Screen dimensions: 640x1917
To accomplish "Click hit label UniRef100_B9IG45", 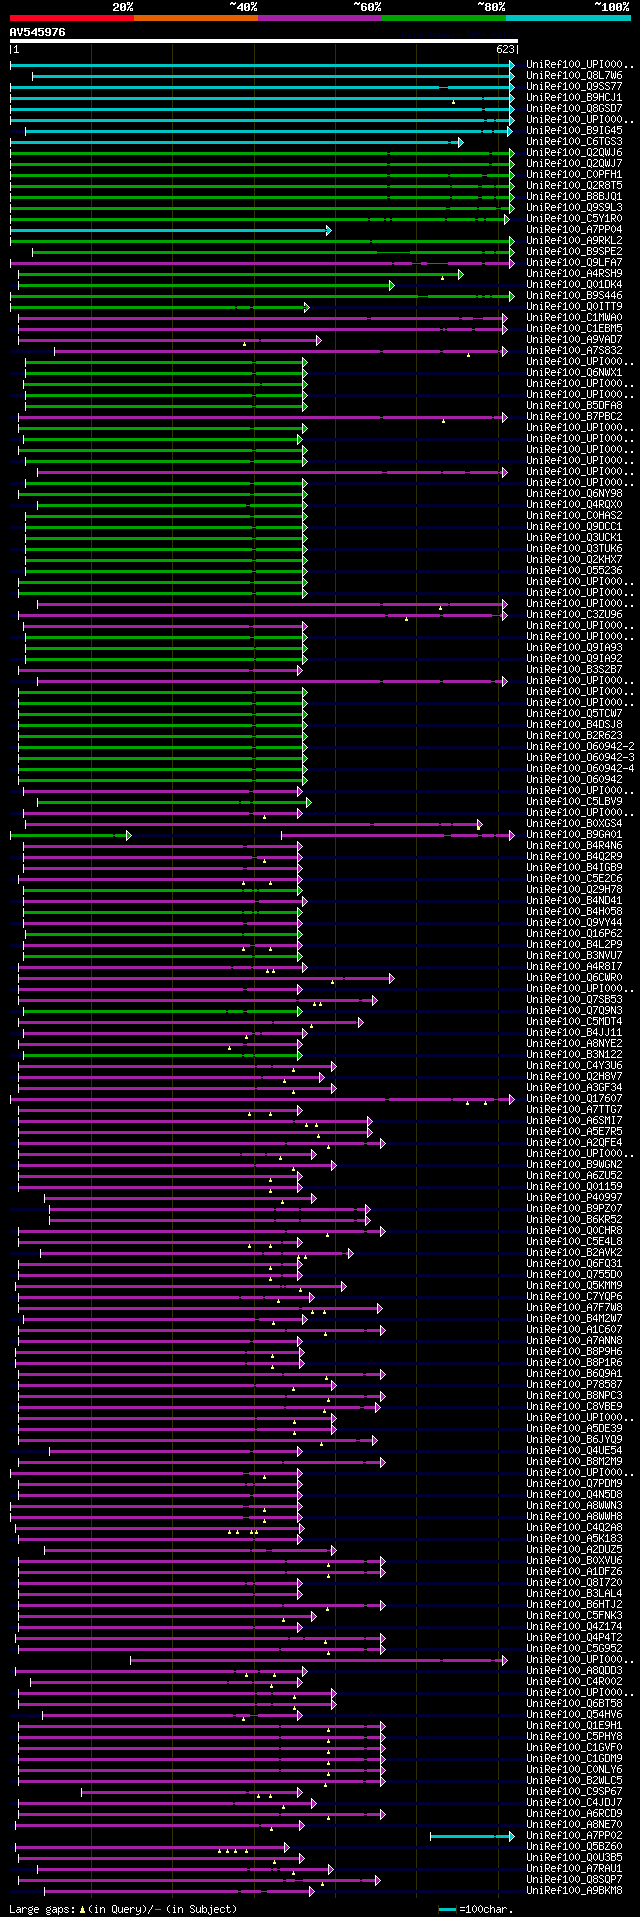I will (574, 131).
